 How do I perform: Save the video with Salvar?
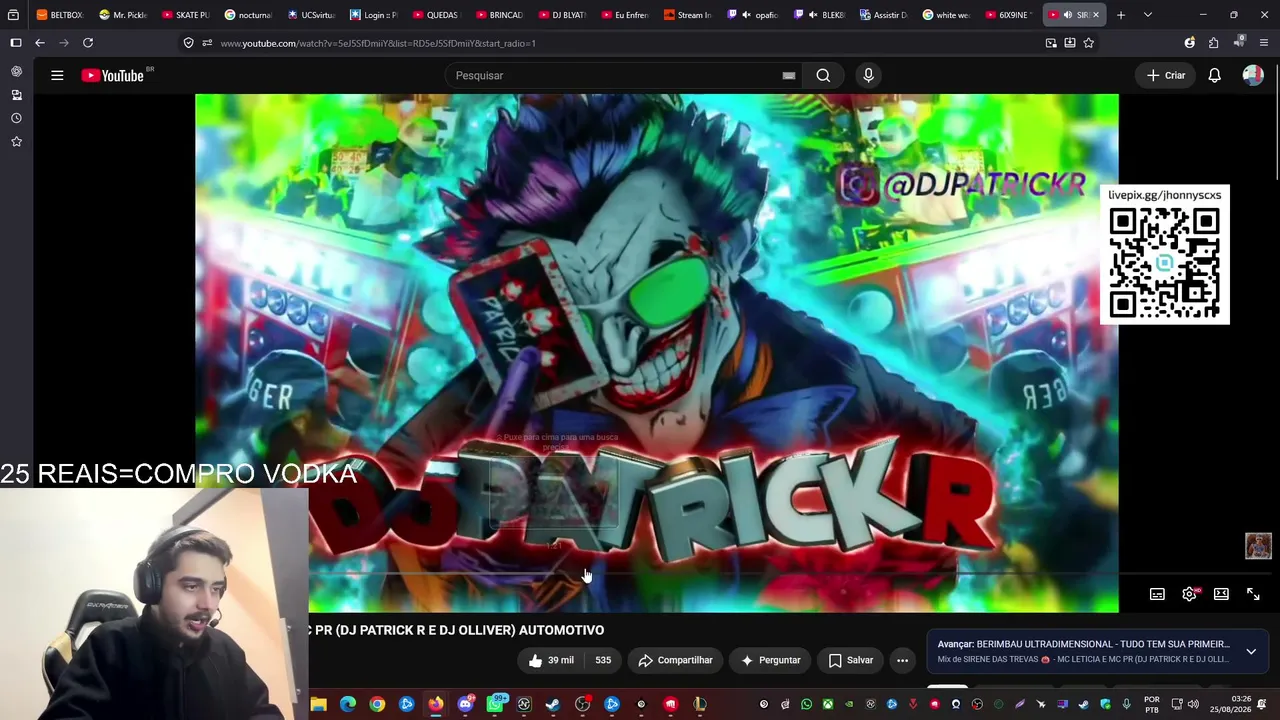pos(851,660)
